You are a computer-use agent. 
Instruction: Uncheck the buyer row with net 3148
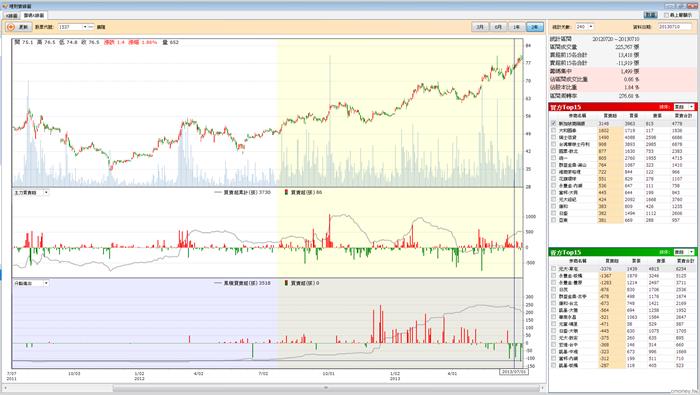[x=554, y=123]
